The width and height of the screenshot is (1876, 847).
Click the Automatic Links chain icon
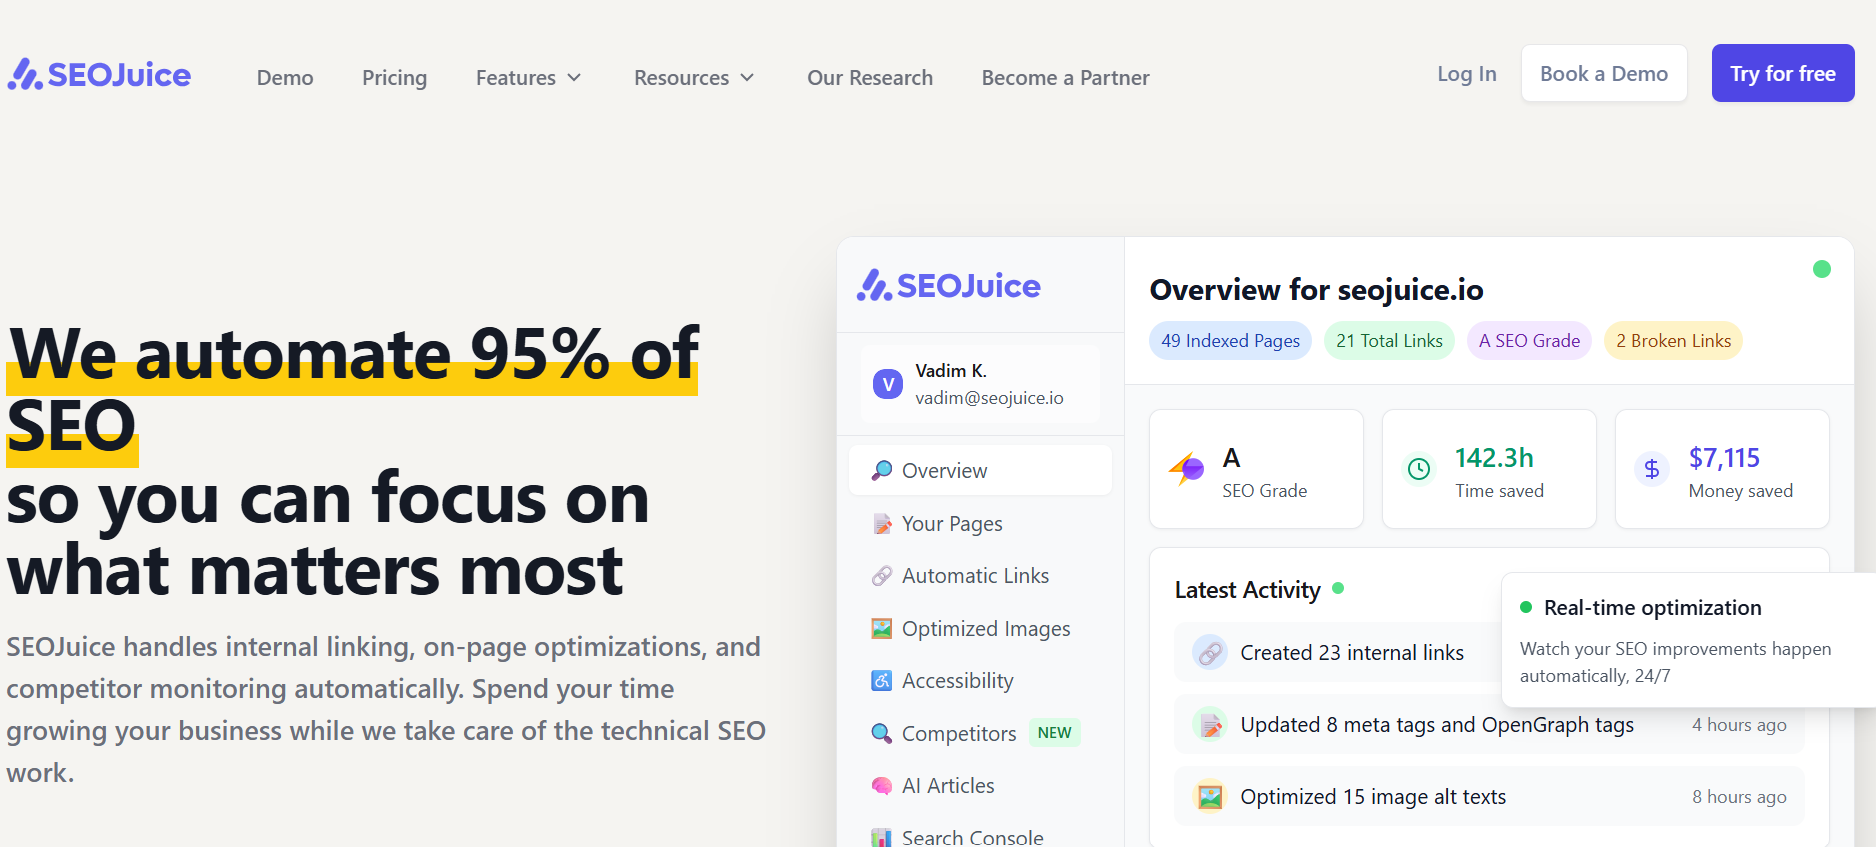pyautogui.click(x=881, y=576)
